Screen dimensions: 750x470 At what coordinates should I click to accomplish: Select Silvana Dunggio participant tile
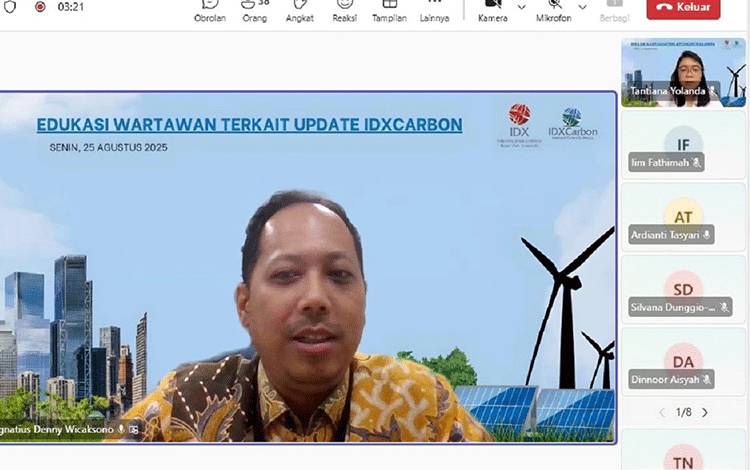tap(683, 290)
